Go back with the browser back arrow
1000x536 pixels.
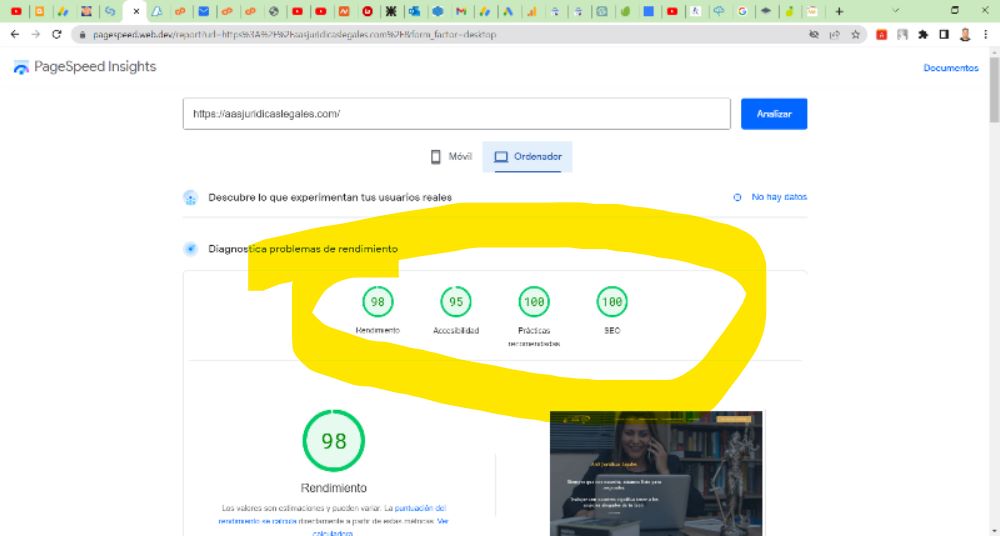14,34
